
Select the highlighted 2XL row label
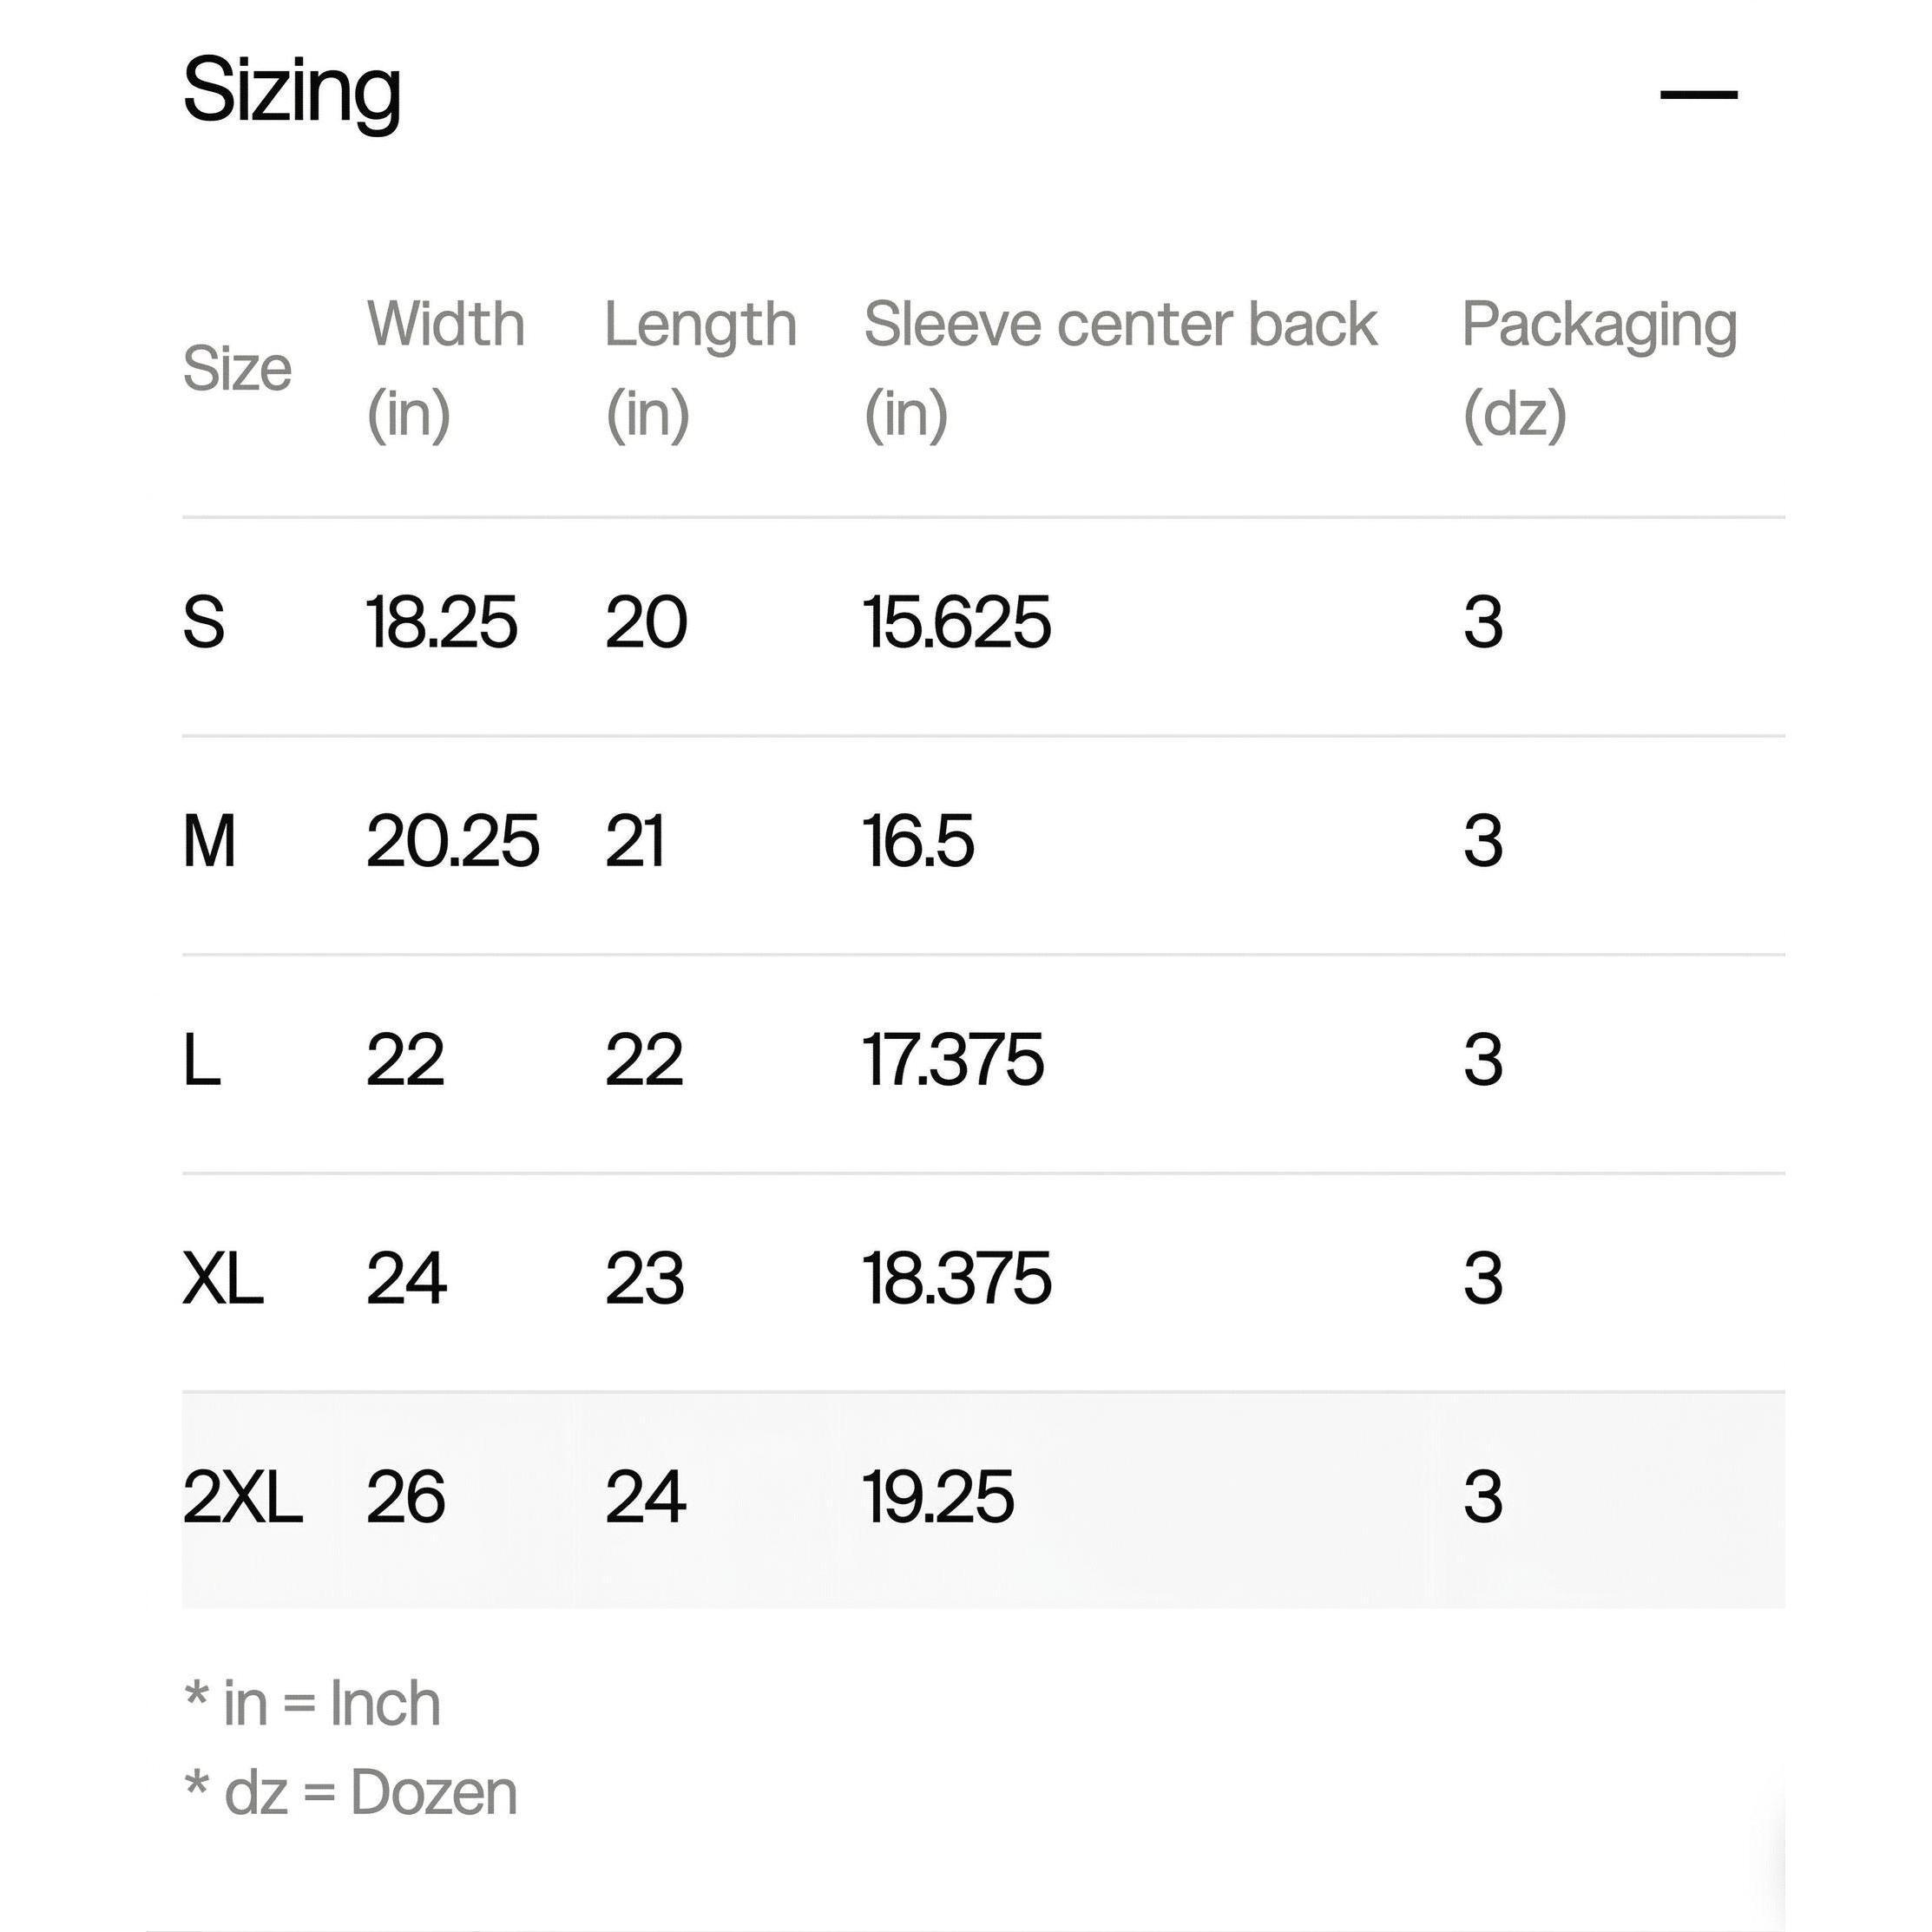(242, 1497)
